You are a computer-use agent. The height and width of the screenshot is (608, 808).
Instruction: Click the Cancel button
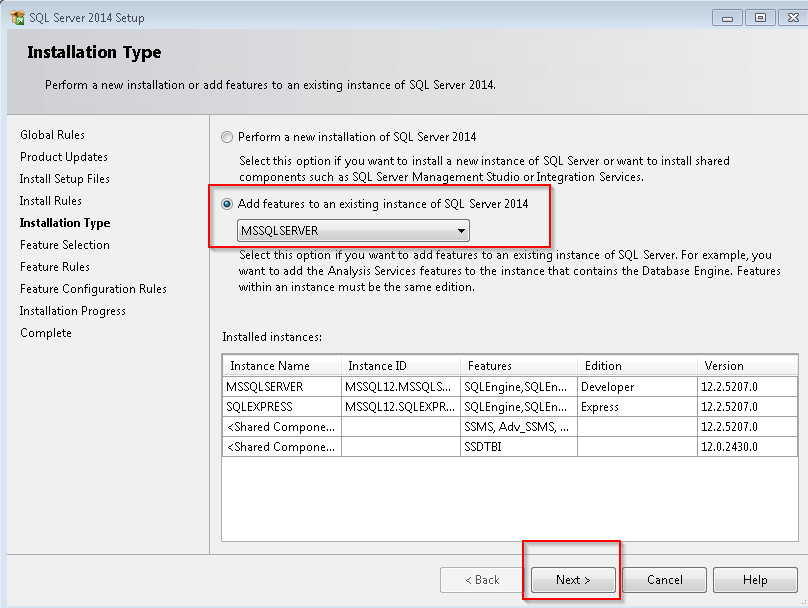664,579
